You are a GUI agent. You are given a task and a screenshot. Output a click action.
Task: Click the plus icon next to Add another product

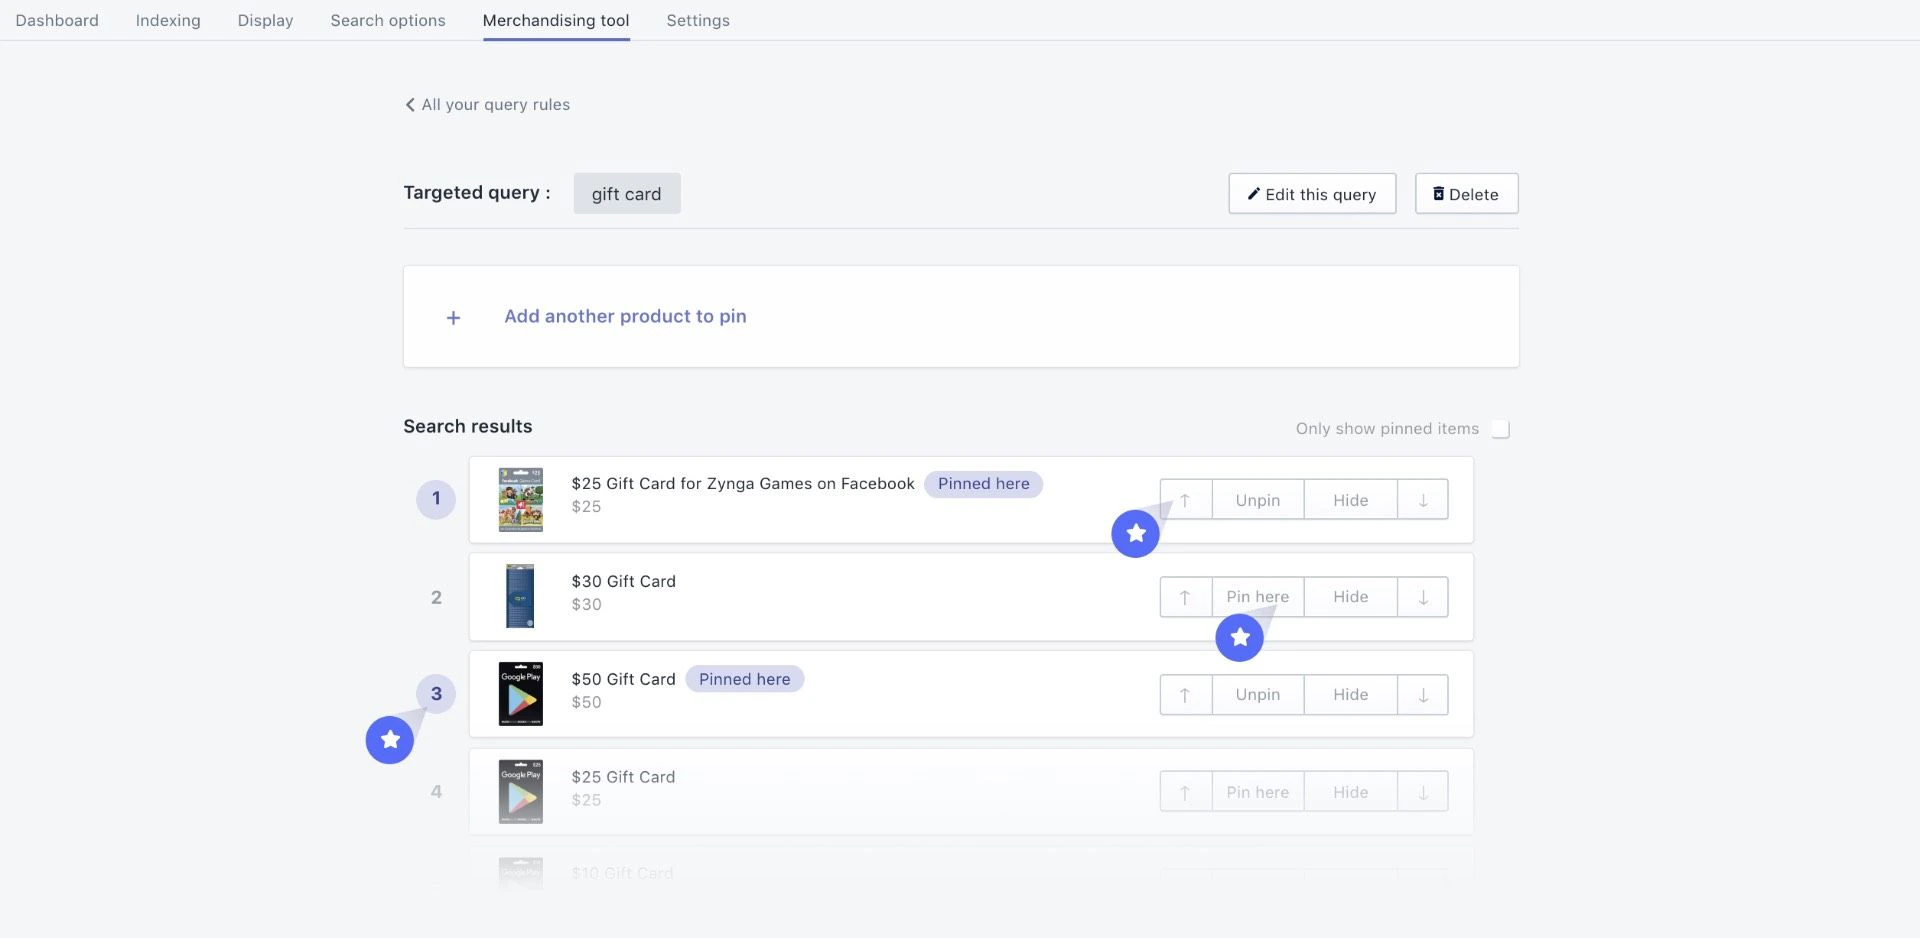click(453, 316)
